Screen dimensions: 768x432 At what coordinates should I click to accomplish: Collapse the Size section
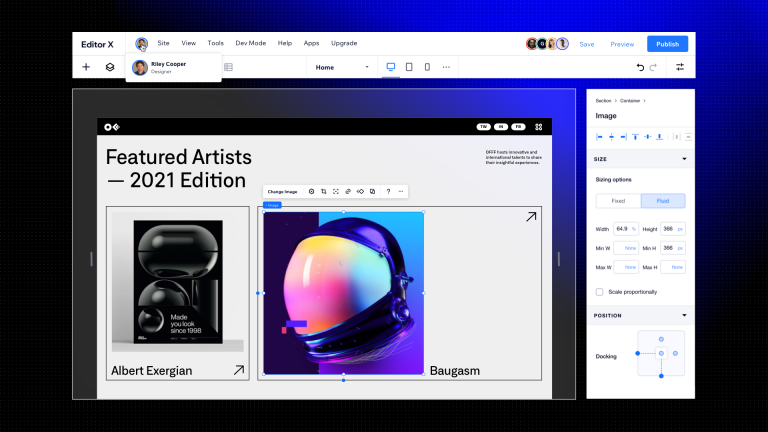click(x=684, y=159)
